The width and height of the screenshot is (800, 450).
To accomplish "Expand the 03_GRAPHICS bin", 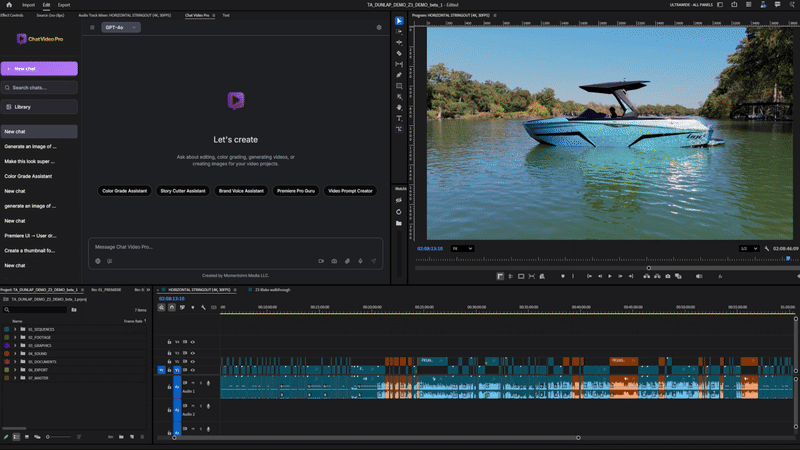I will coord(15,346).
